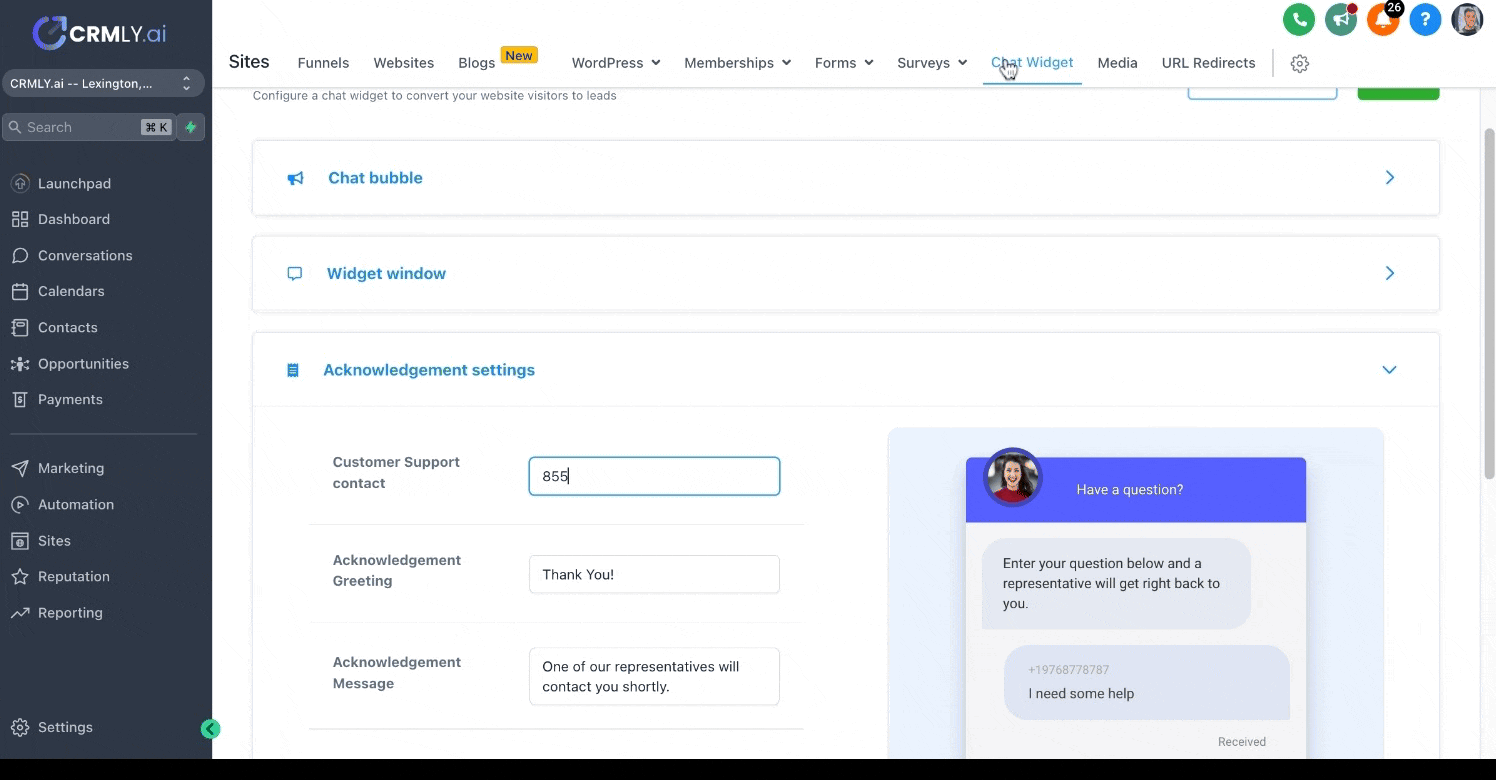This screenshot has width=1496, height=780.
Task: Open the announcements megaphone icon
Action: point(1340,19)
